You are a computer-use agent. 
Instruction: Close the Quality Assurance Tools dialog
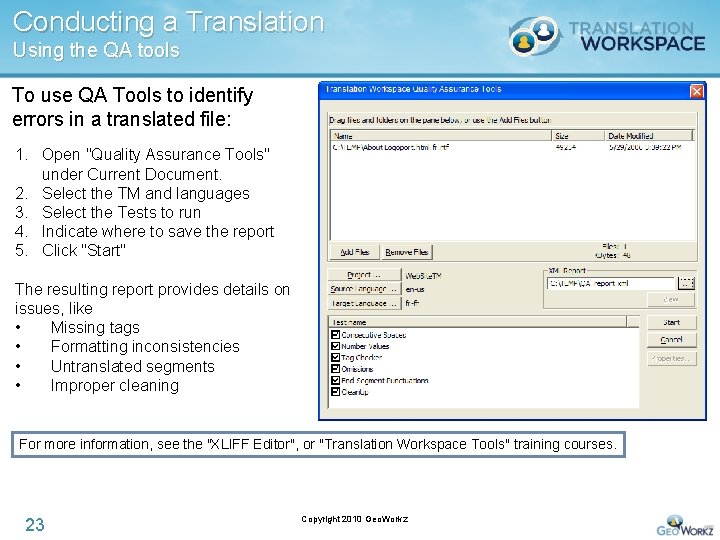697,91
